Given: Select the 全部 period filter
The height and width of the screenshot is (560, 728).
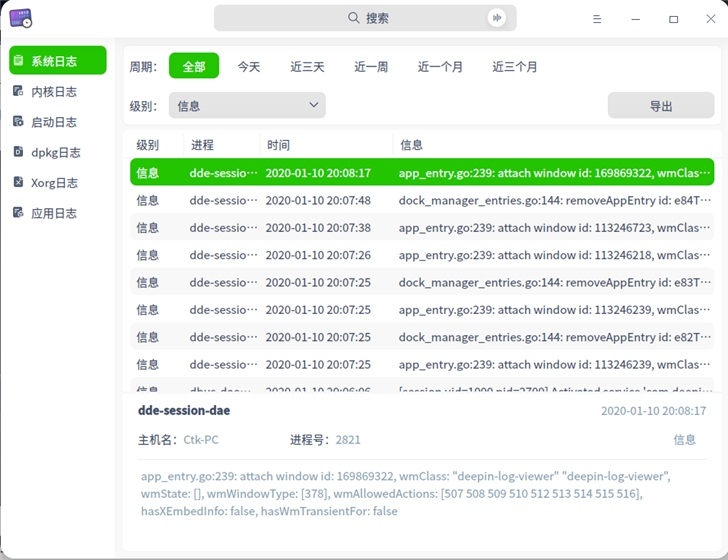Looking at the screenshot, I should (194, 66).
